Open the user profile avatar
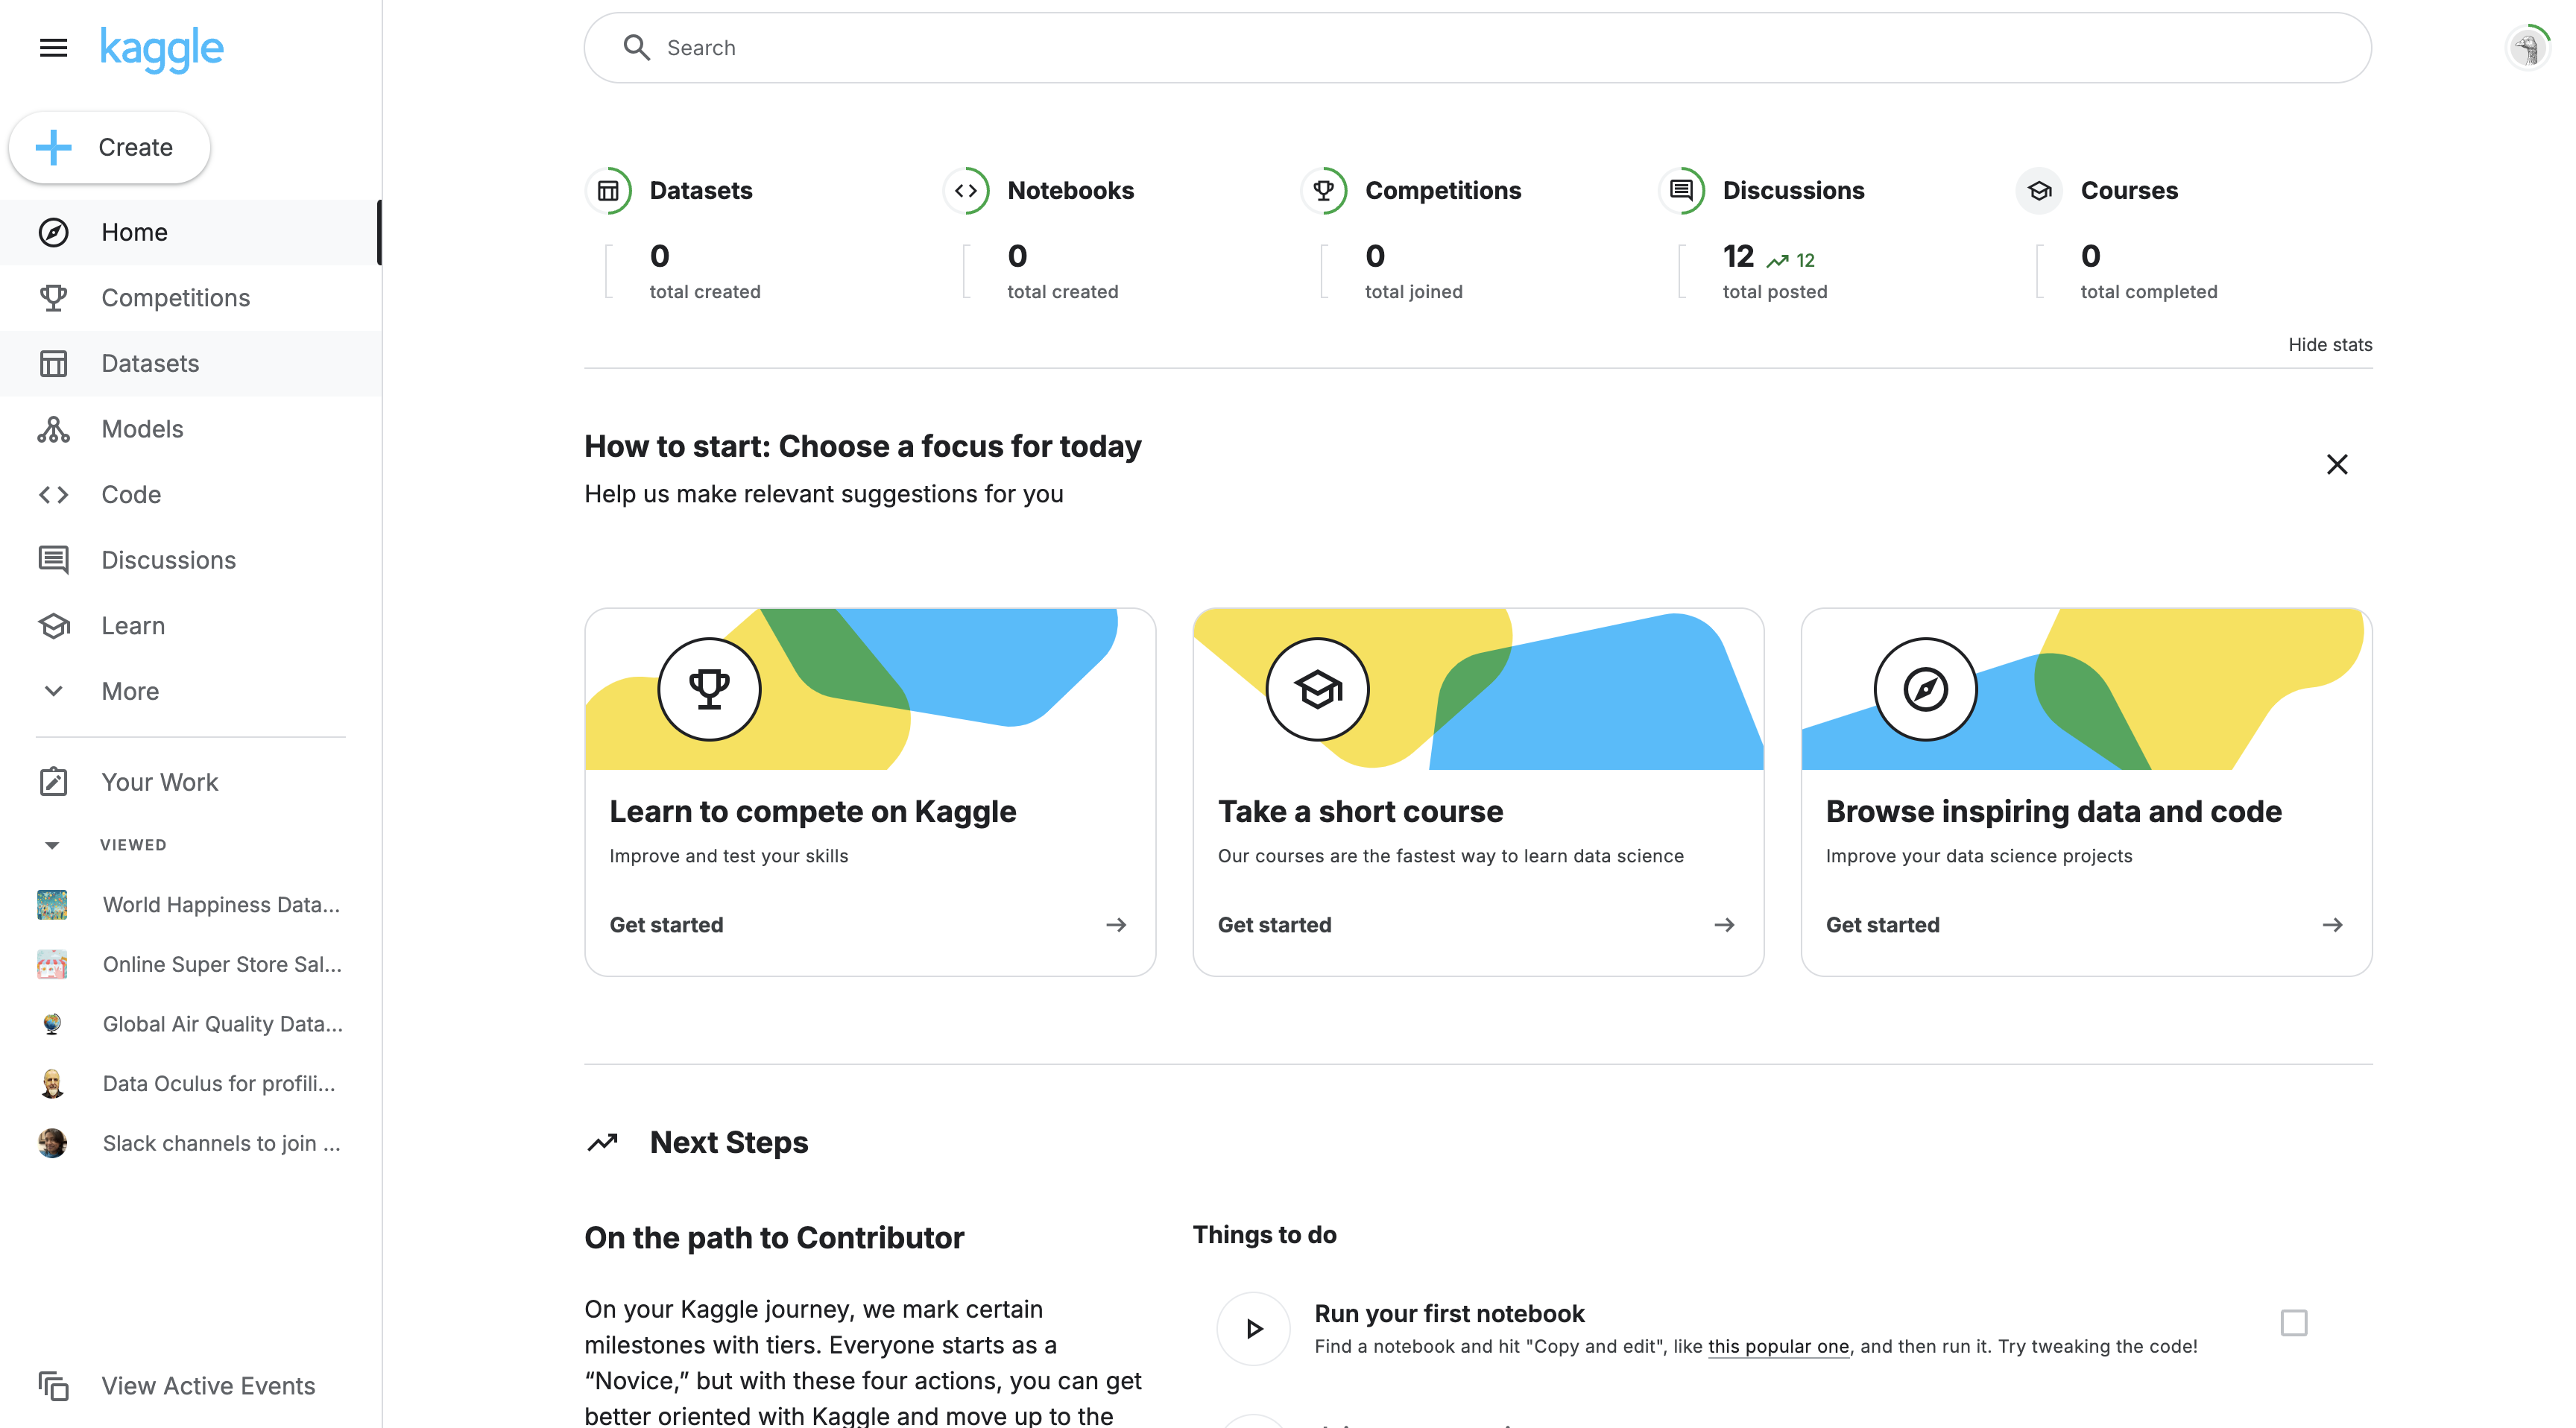Image resolution: width=2576 pixels, height=1428 pixels. [2528, 48]
